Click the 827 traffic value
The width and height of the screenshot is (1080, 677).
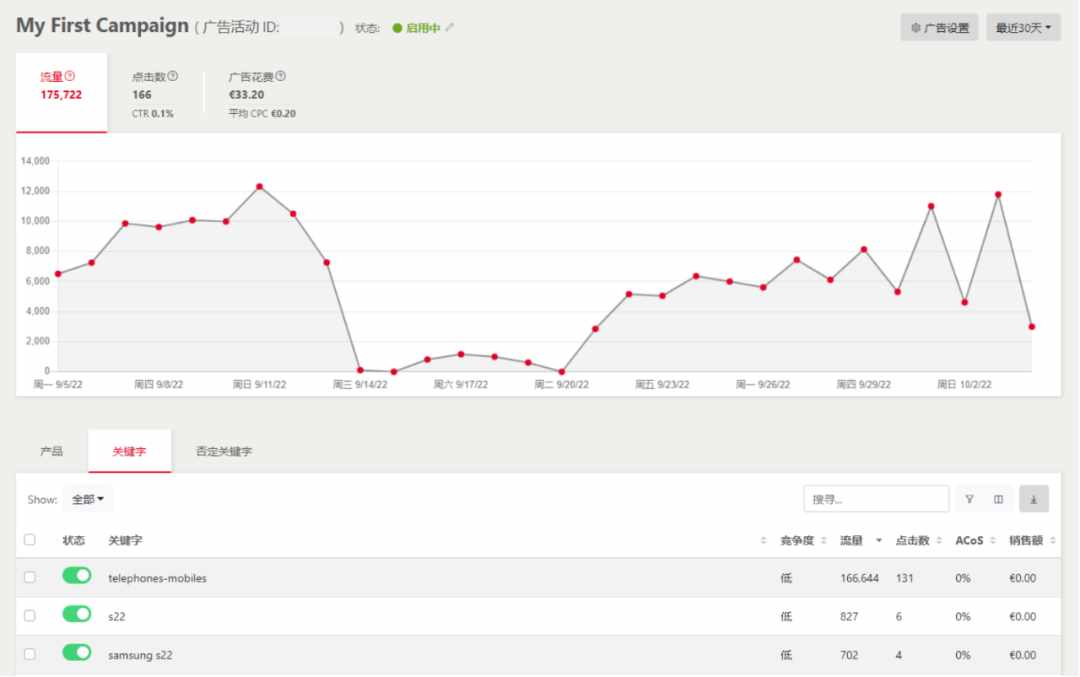(849, 616)
